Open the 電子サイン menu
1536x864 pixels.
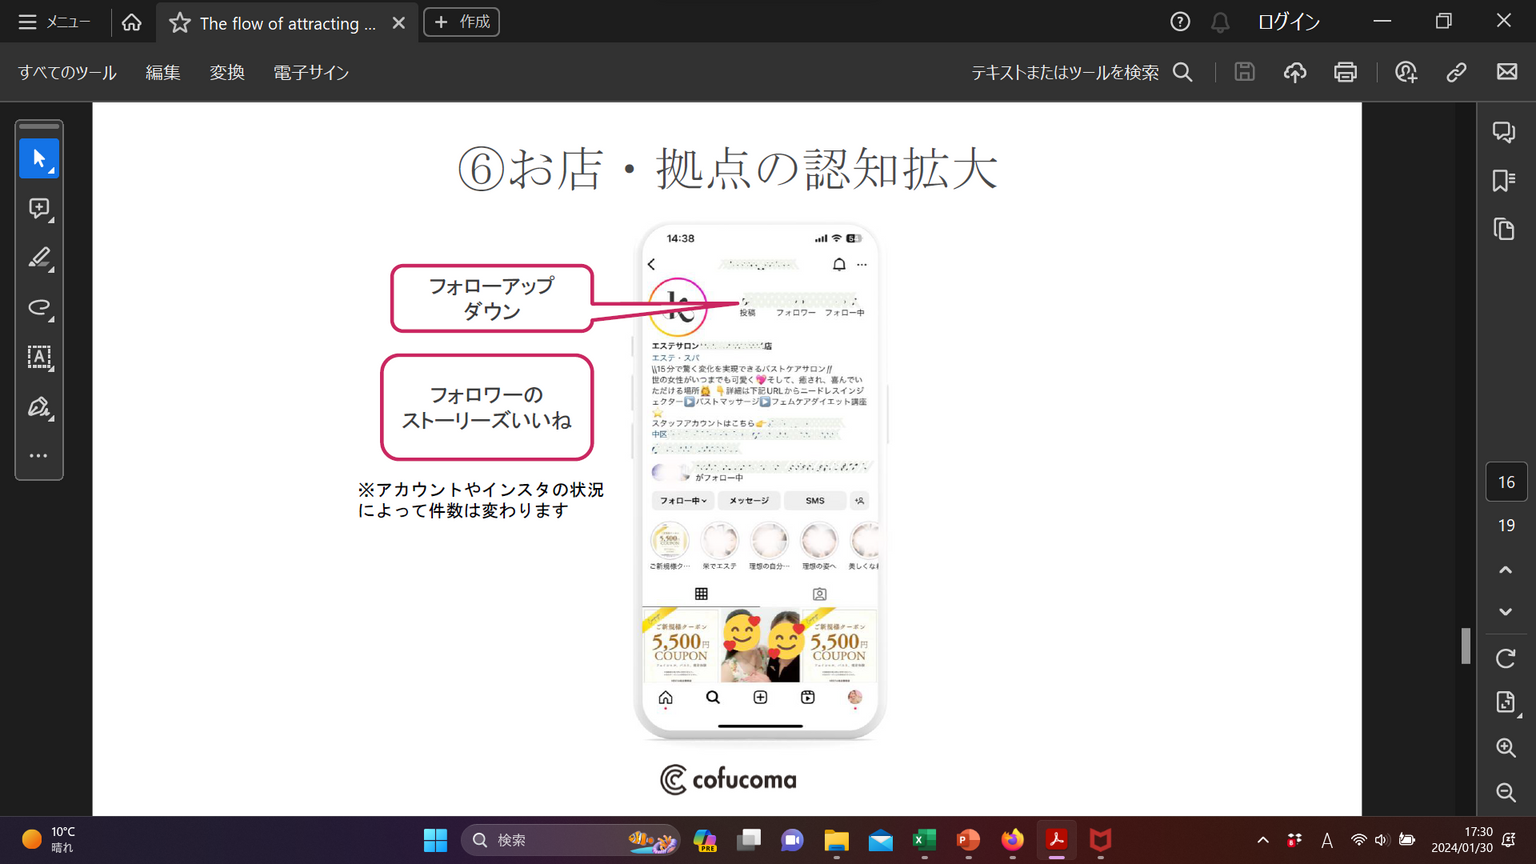click(x=311, y=73)
